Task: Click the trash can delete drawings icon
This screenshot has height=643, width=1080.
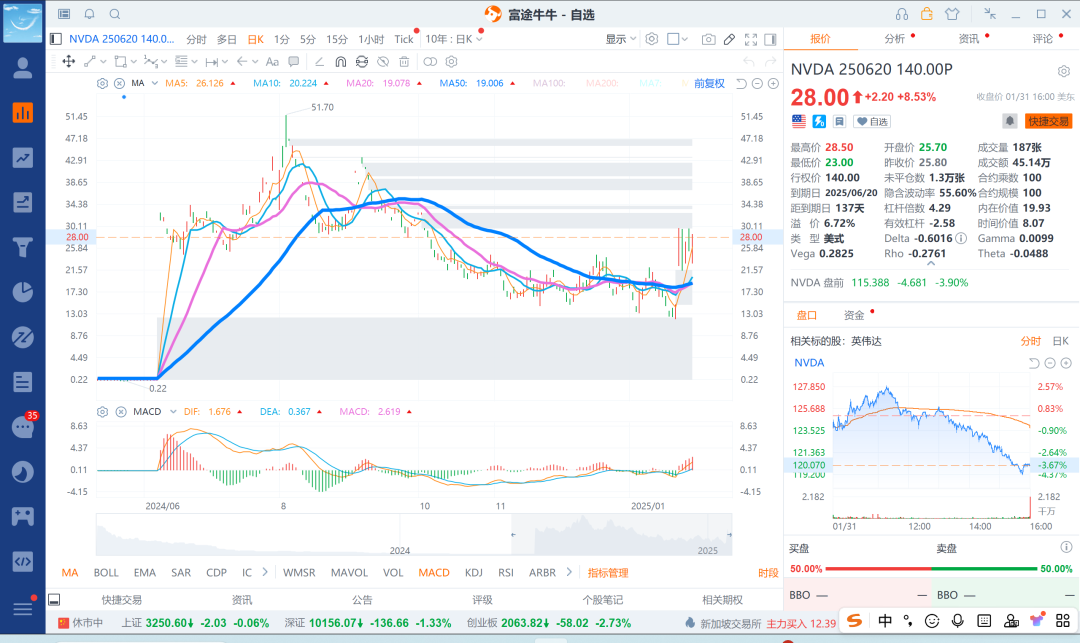Action: (x=404, y=61)
